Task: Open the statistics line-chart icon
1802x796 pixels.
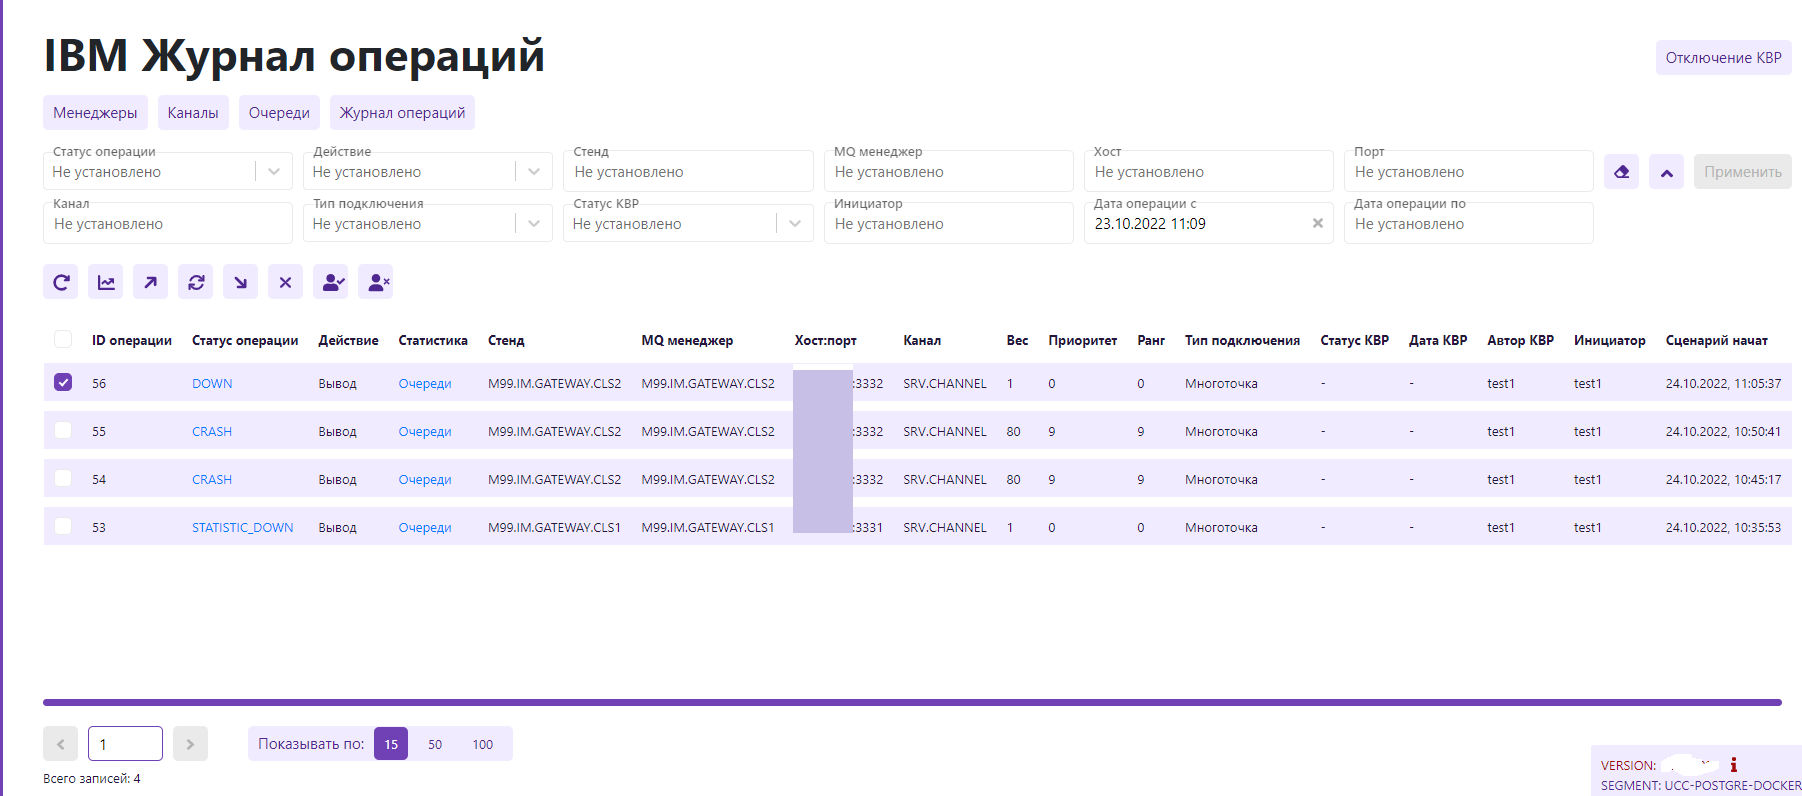Action: click(106, 282)
